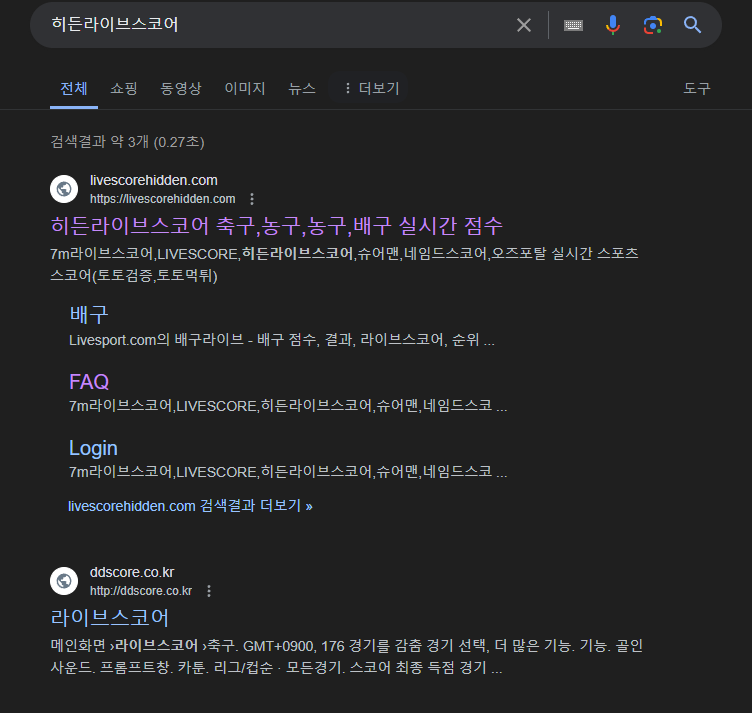Expand the 더보기 search filter menu
752x713 pixels.
(370, 88)
